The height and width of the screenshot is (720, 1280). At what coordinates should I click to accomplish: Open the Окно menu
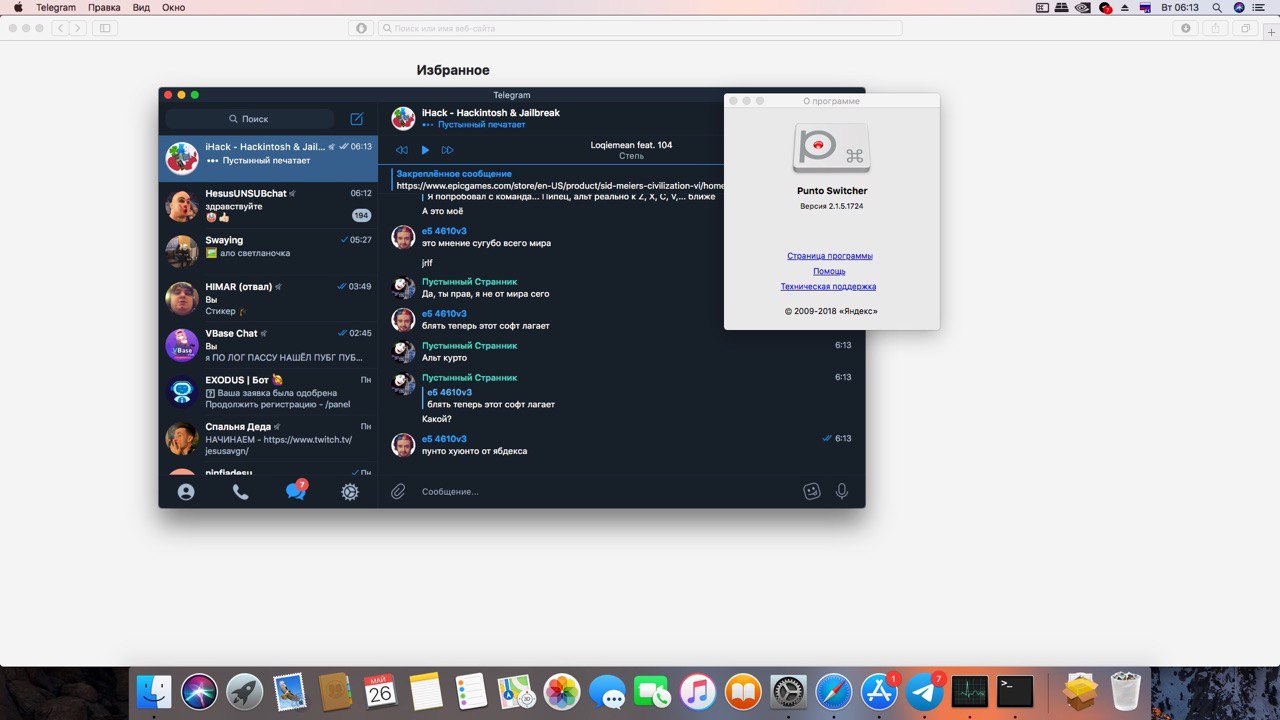click(x=173, y=7)
